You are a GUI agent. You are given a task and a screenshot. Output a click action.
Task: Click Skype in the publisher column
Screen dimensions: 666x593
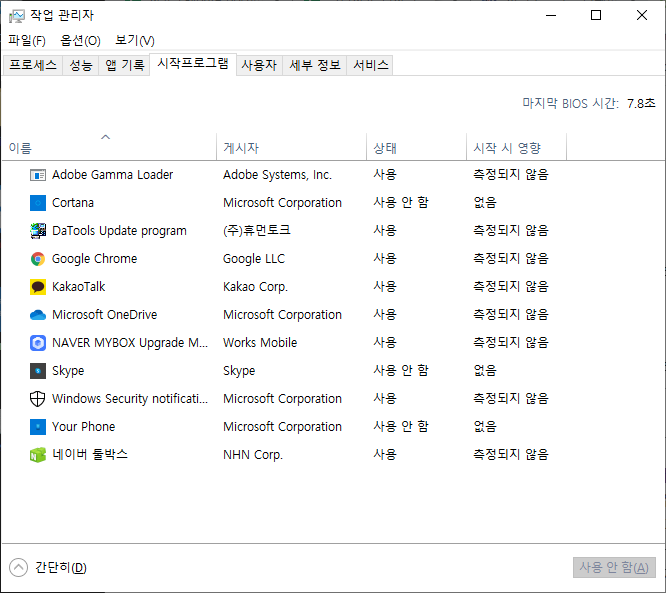click(239, 371)
